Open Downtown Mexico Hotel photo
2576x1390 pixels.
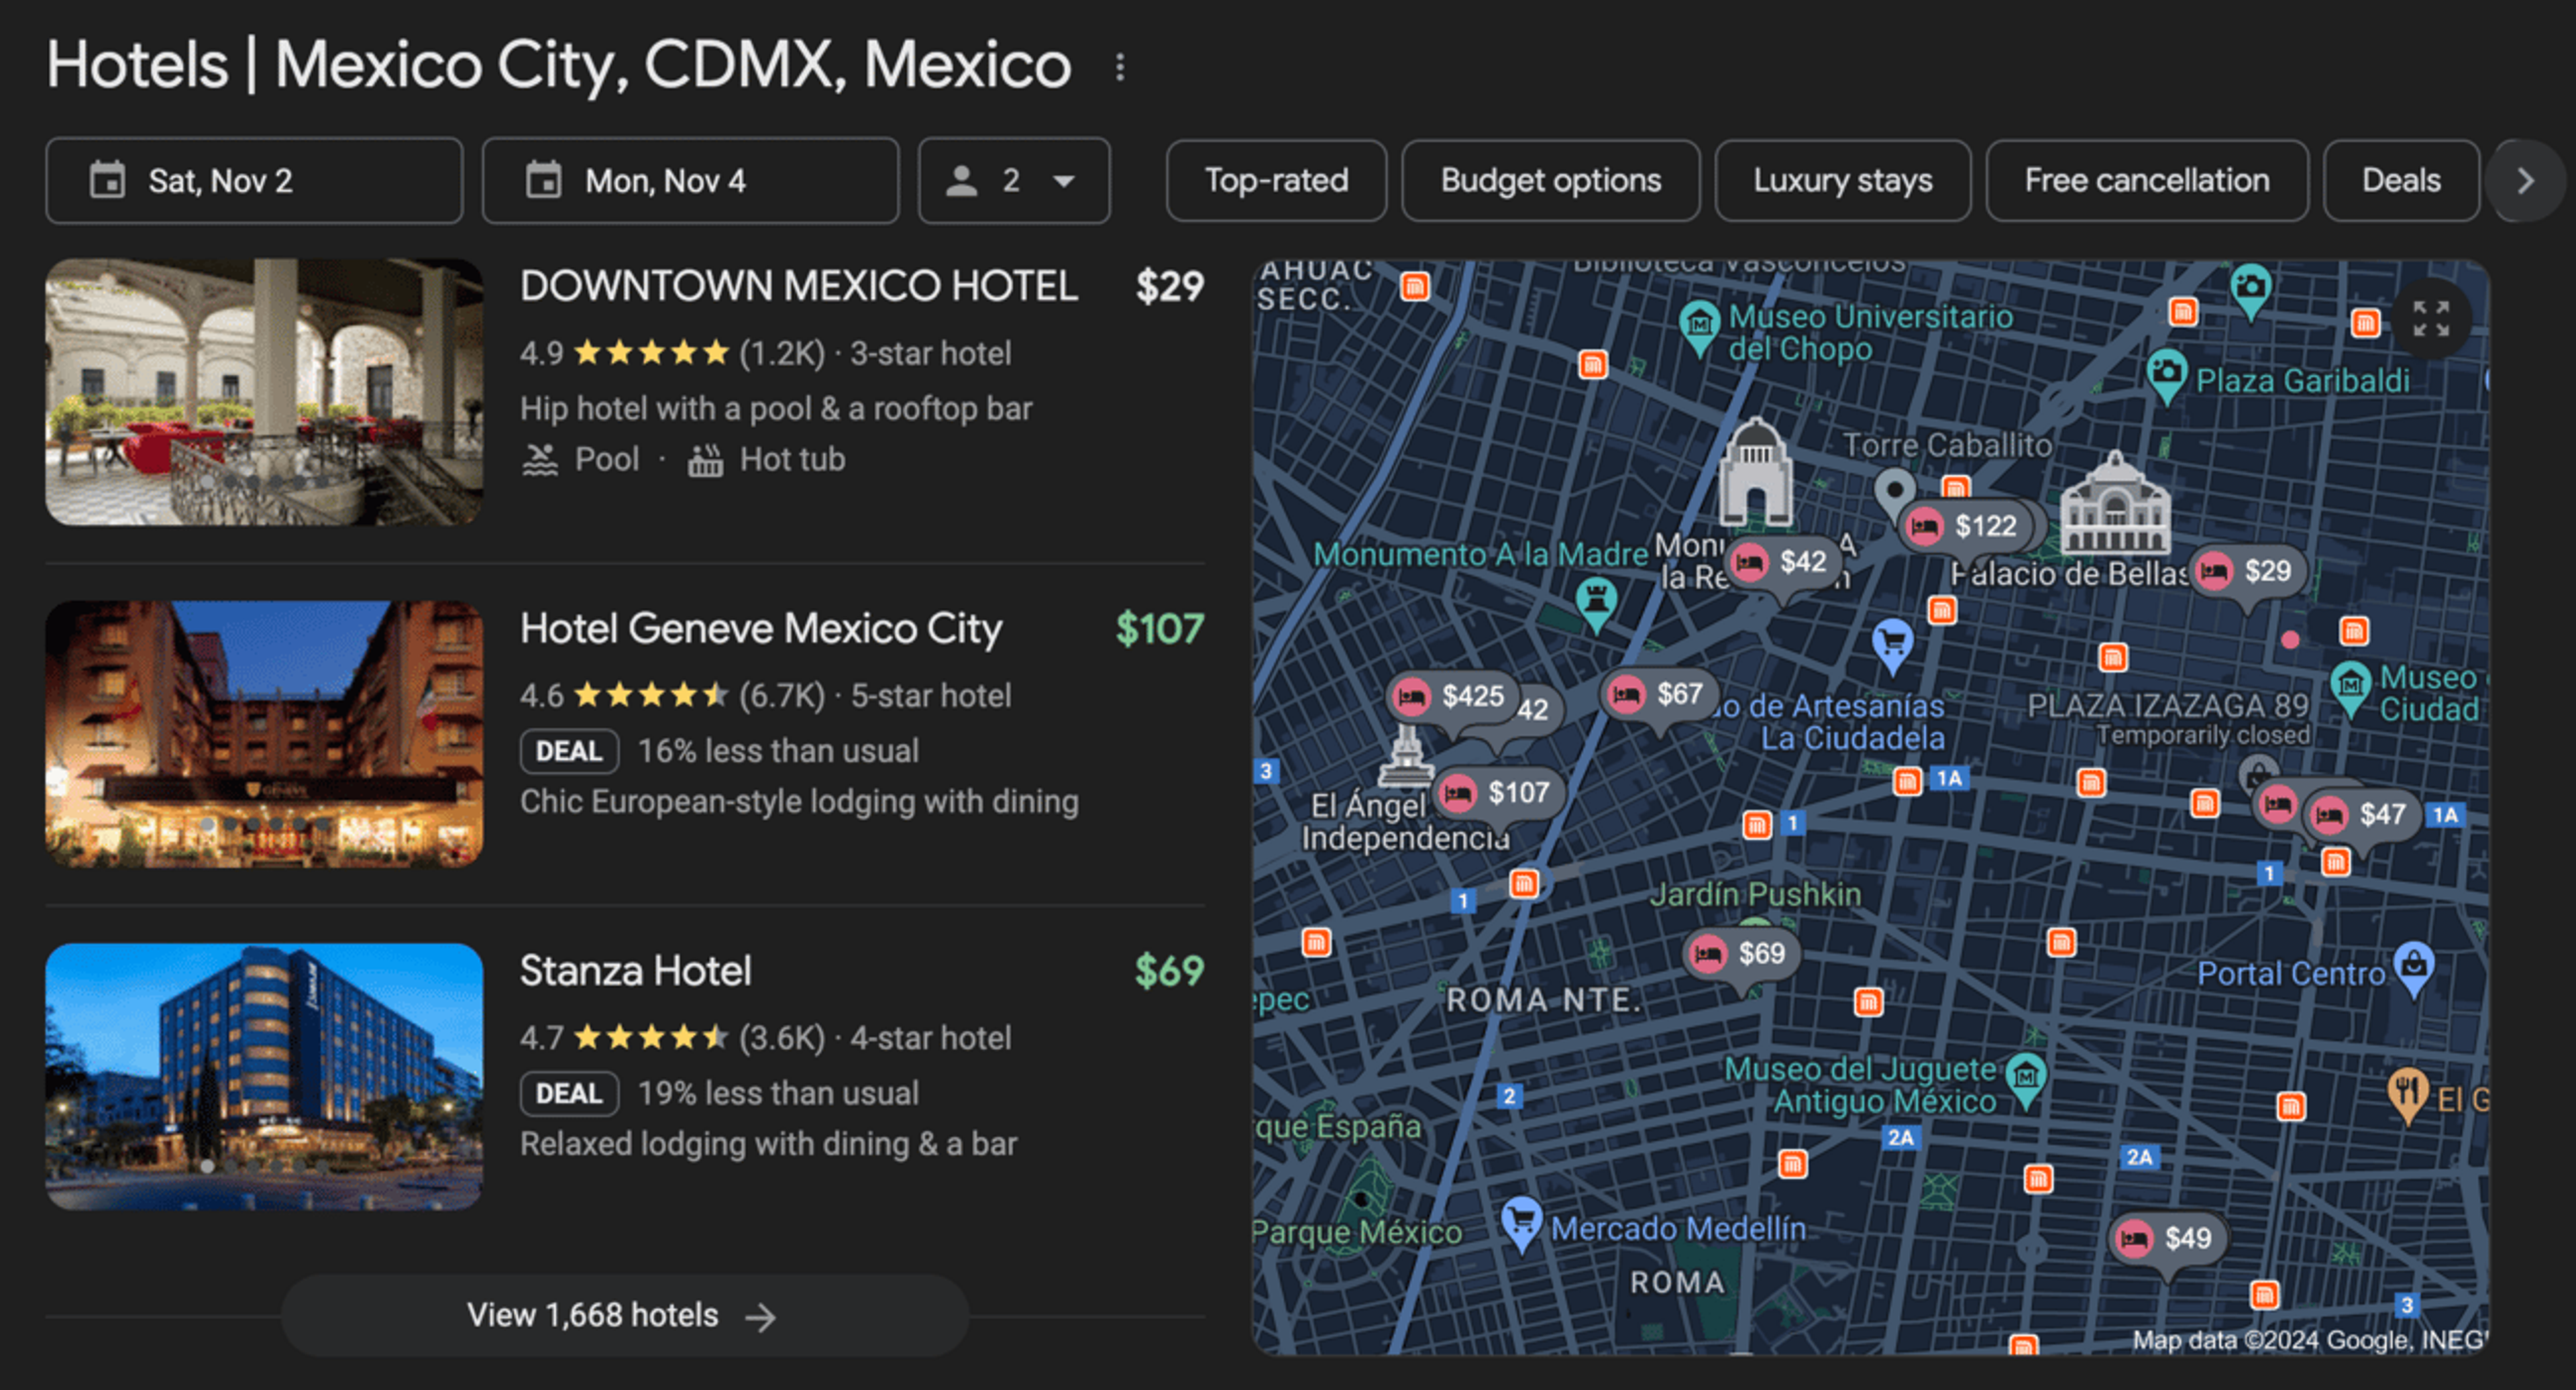coord(264,392)
